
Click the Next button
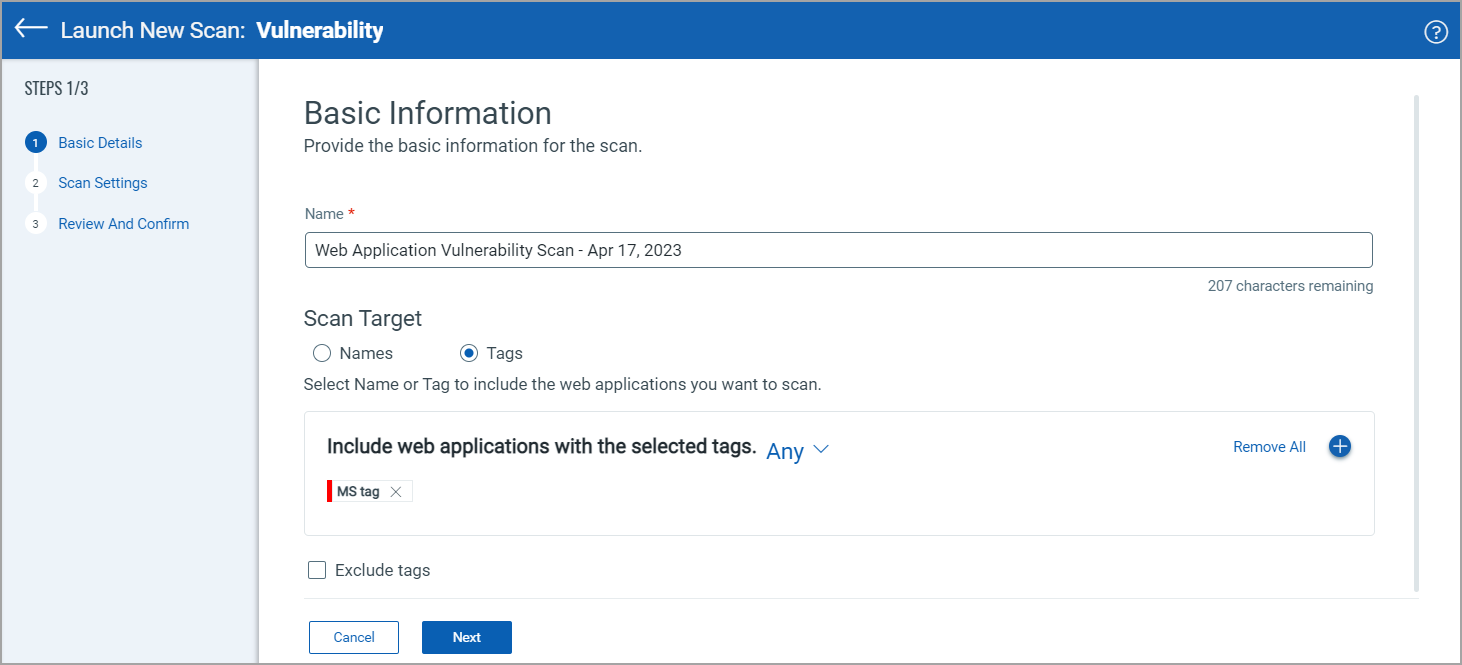click(467, 637)
